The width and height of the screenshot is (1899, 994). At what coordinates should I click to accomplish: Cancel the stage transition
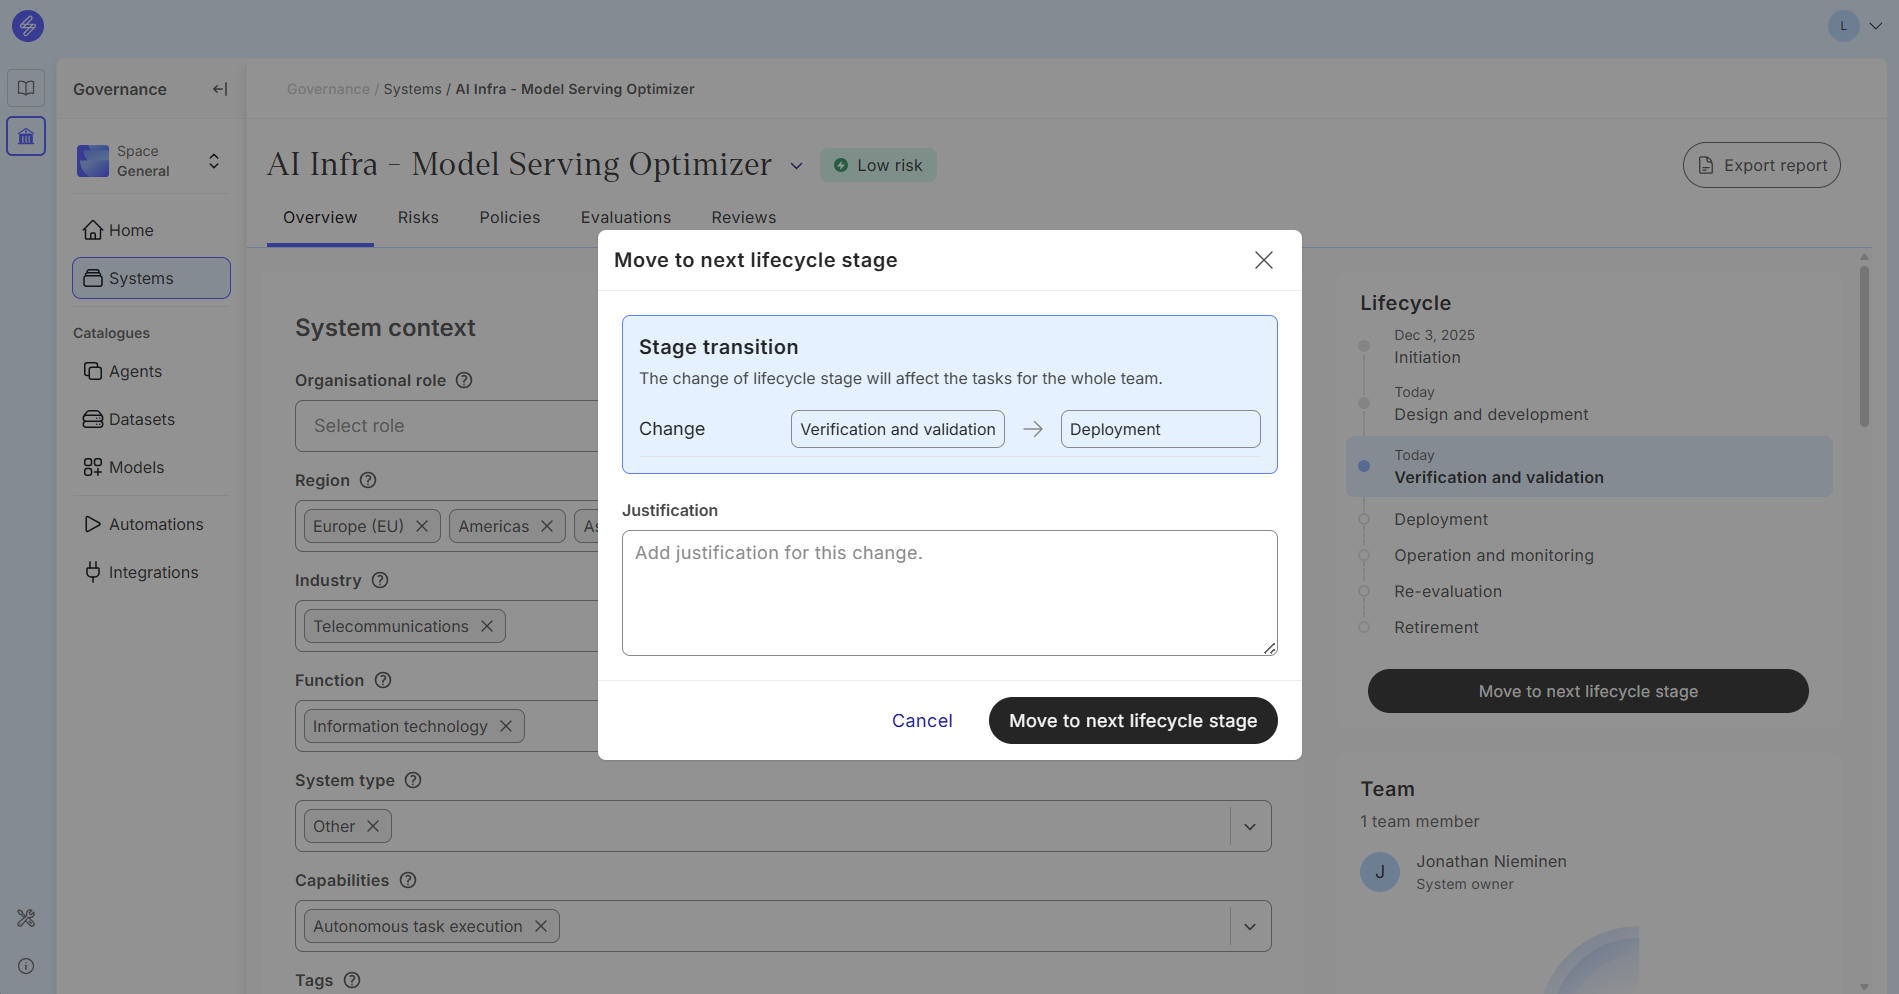pos(921,721)
